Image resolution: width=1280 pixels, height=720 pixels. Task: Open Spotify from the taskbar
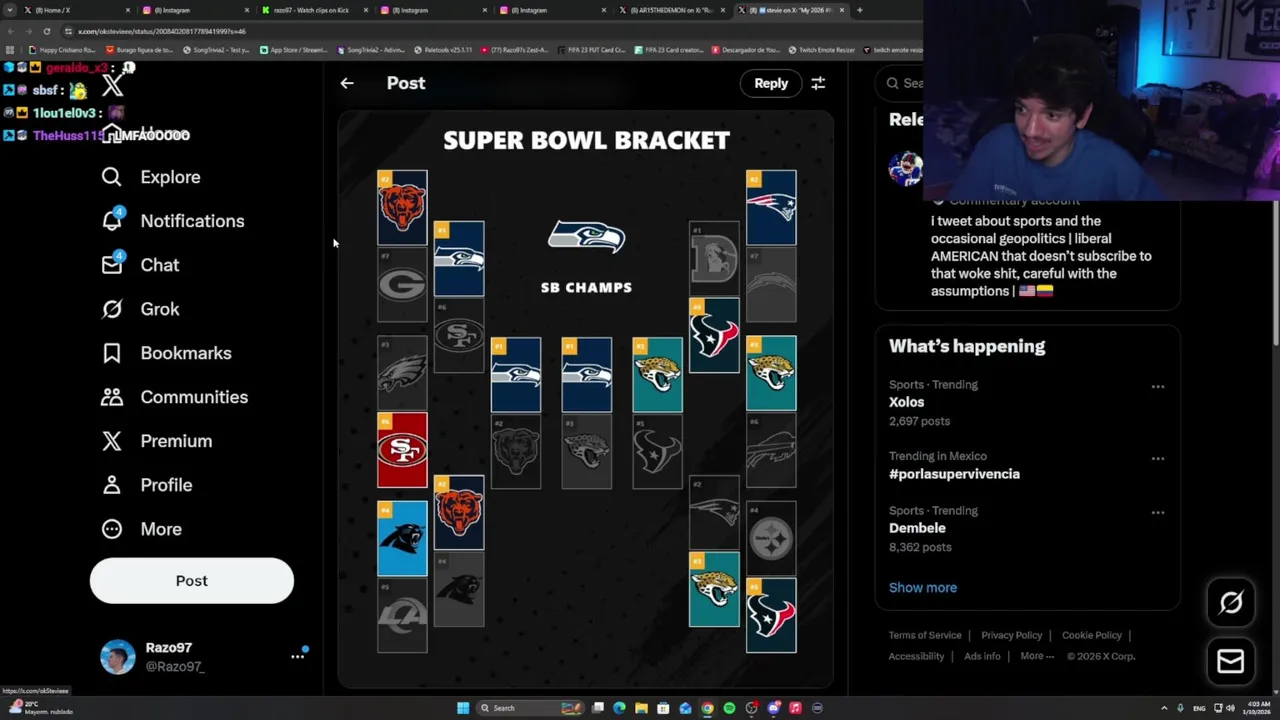click(x=729, y=708)
